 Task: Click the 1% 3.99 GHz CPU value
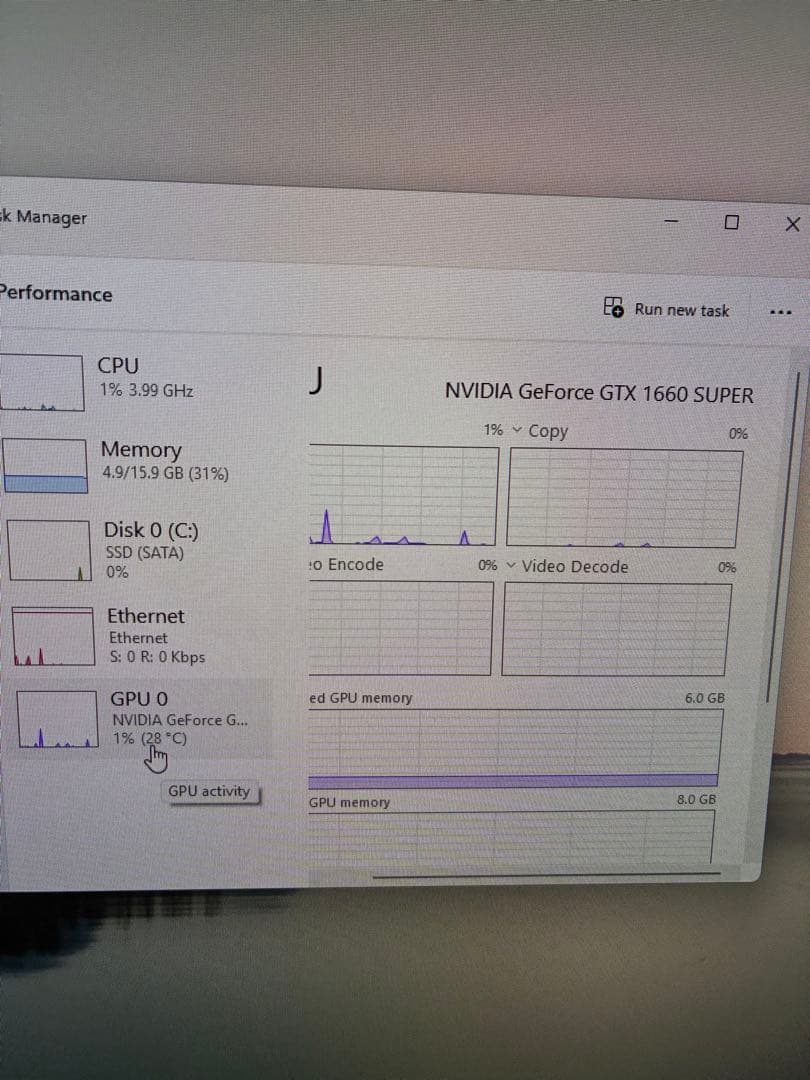tap(146, 390)
